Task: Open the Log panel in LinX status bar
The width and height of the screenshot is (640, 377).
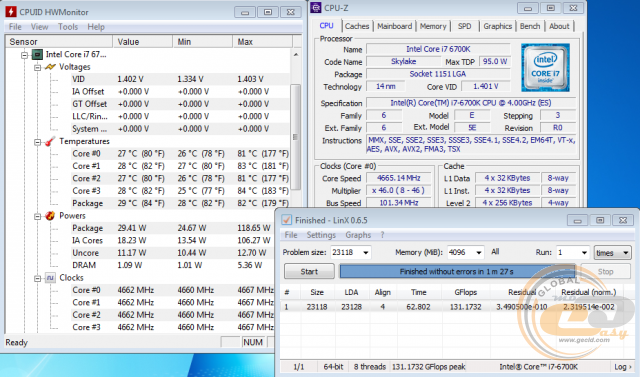Action: point(623,367)
